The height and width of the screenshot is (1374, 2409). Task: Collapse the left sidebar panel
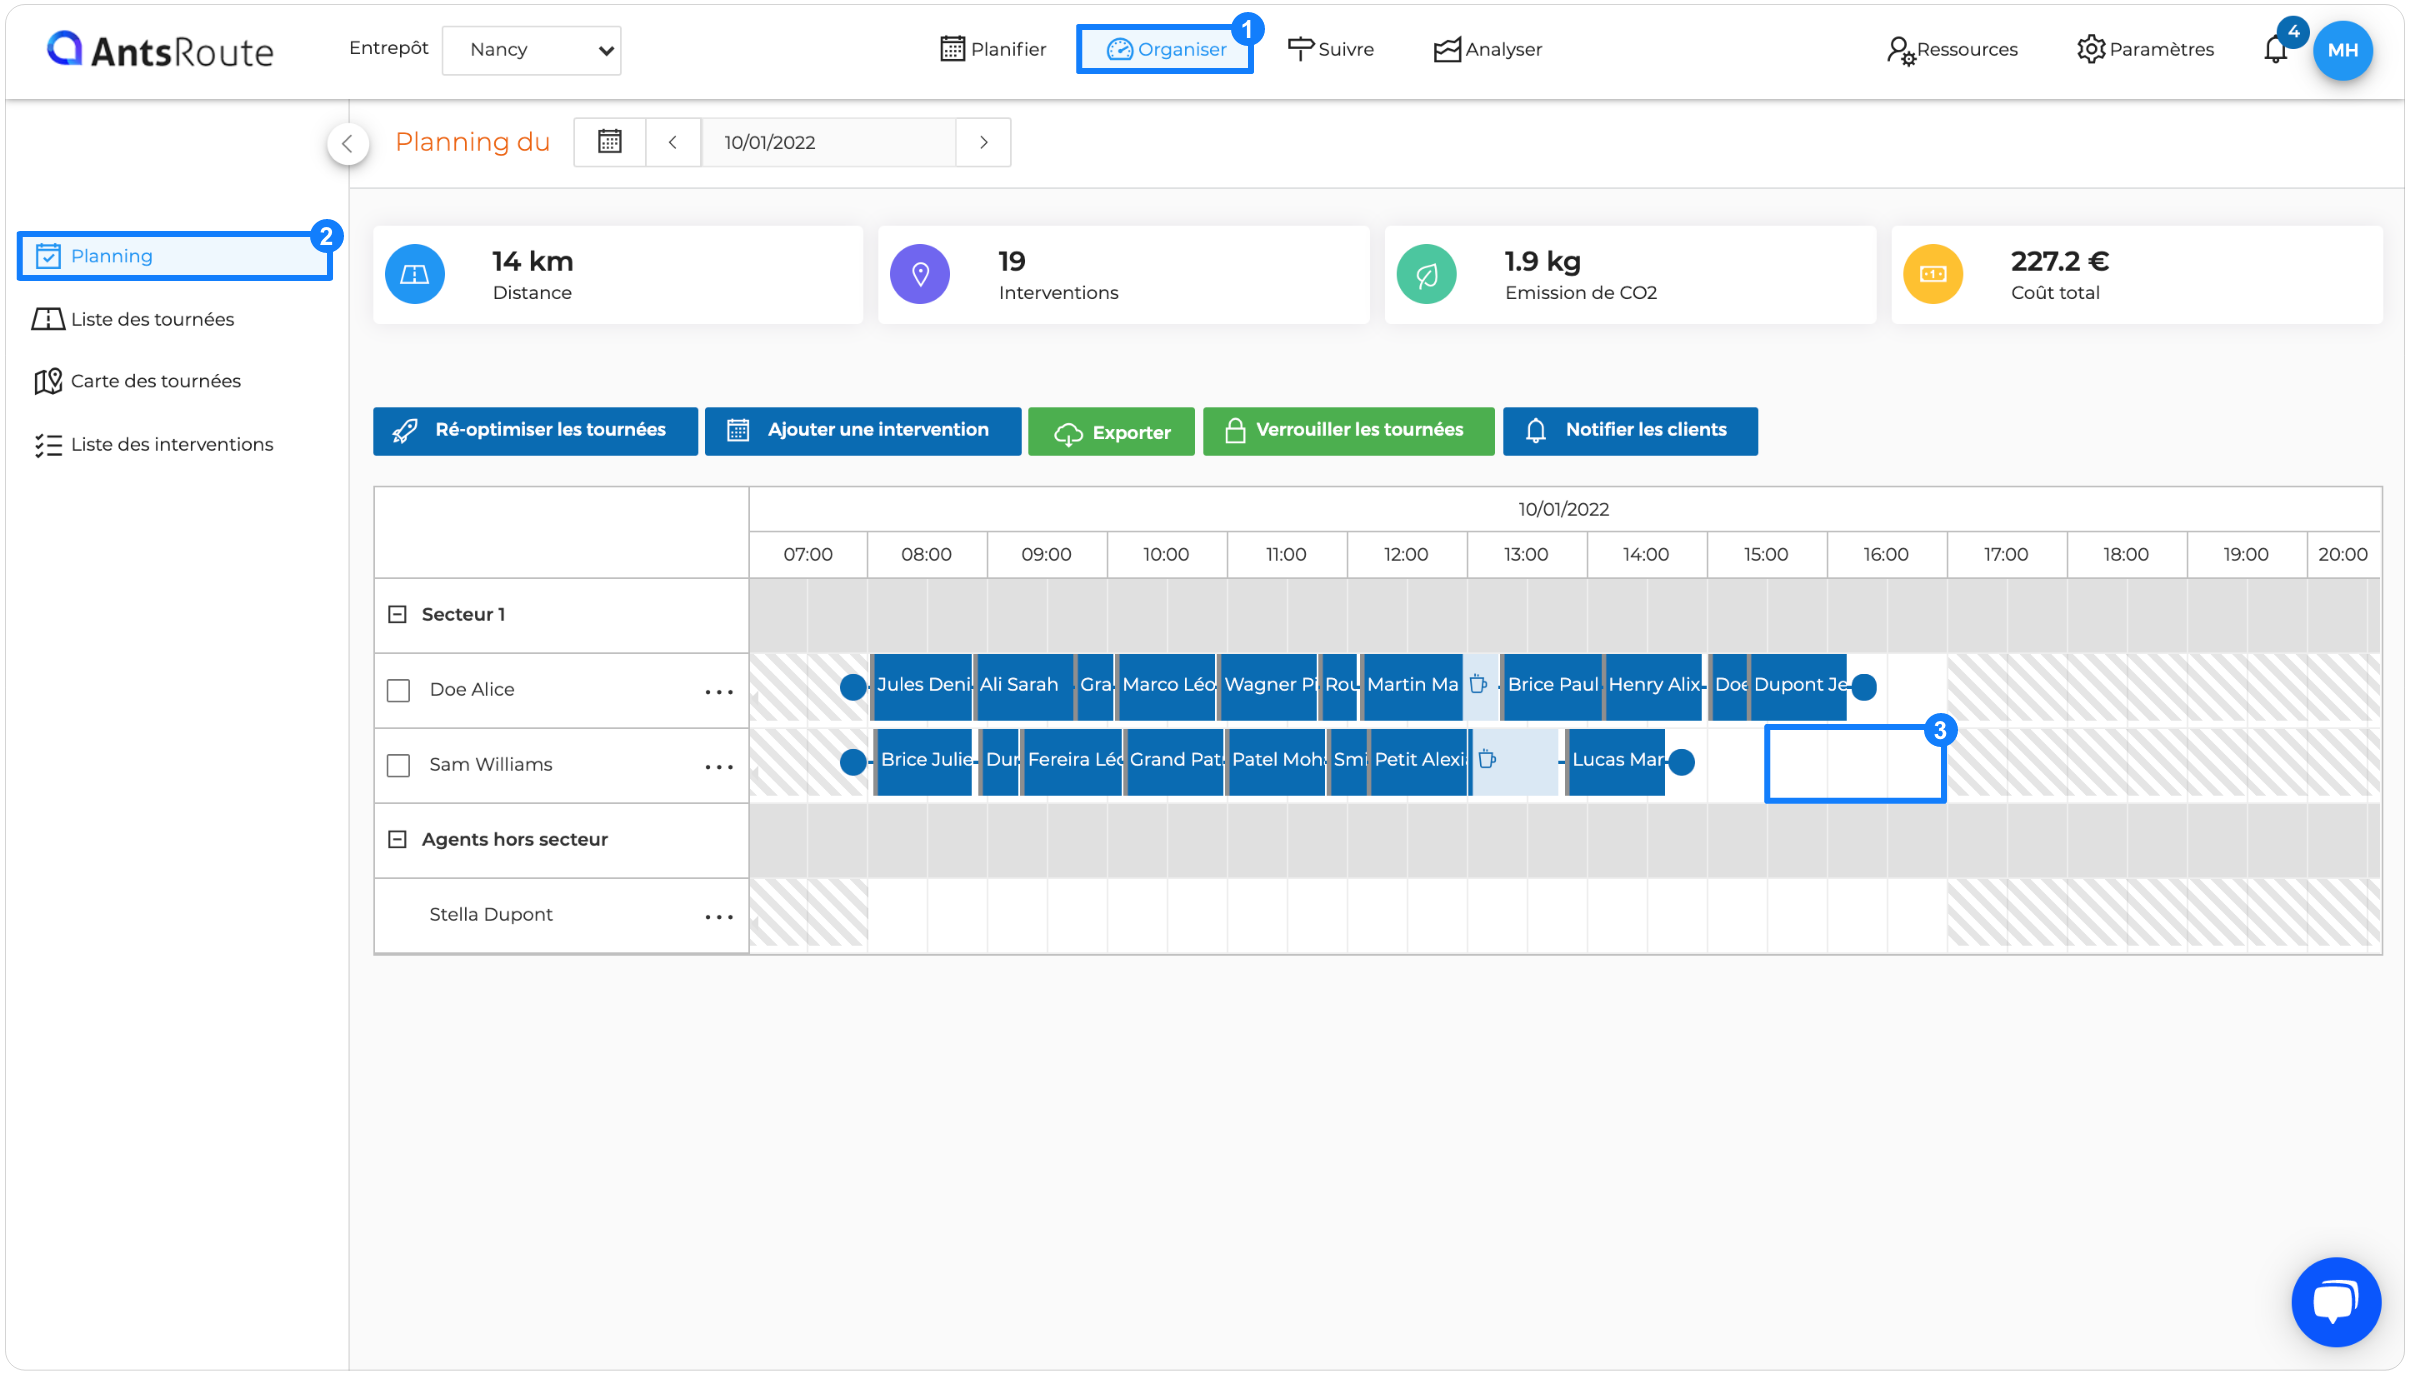347,143
